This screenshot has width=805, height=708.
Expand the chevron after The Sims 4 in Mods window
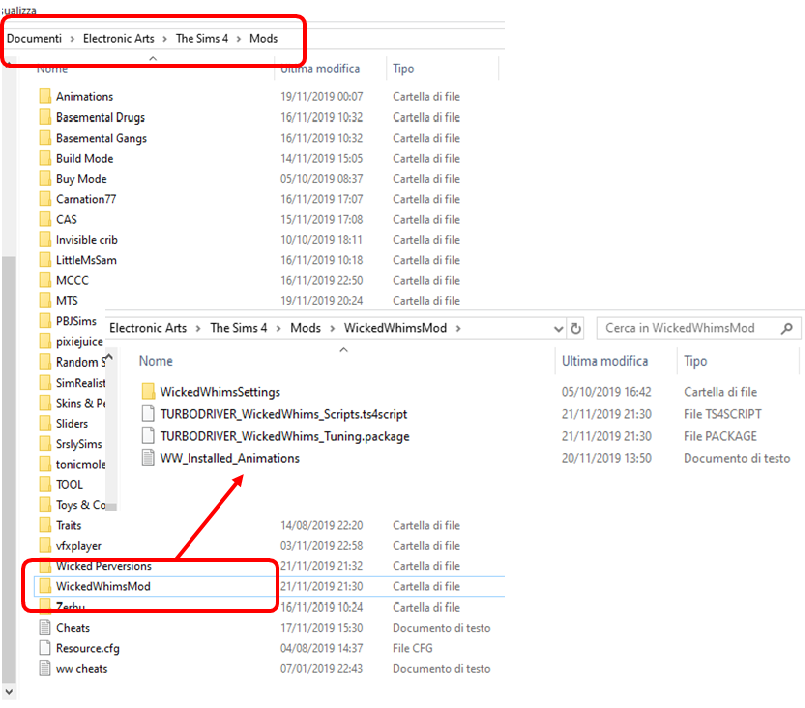(239, 39)
